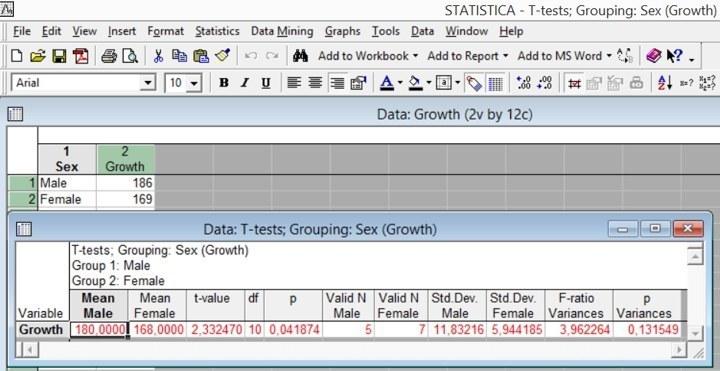Click the Save floppy disk icon
The width and height of the screenshot is (720, 371).
pyautogui.click(x=59, y=56)
